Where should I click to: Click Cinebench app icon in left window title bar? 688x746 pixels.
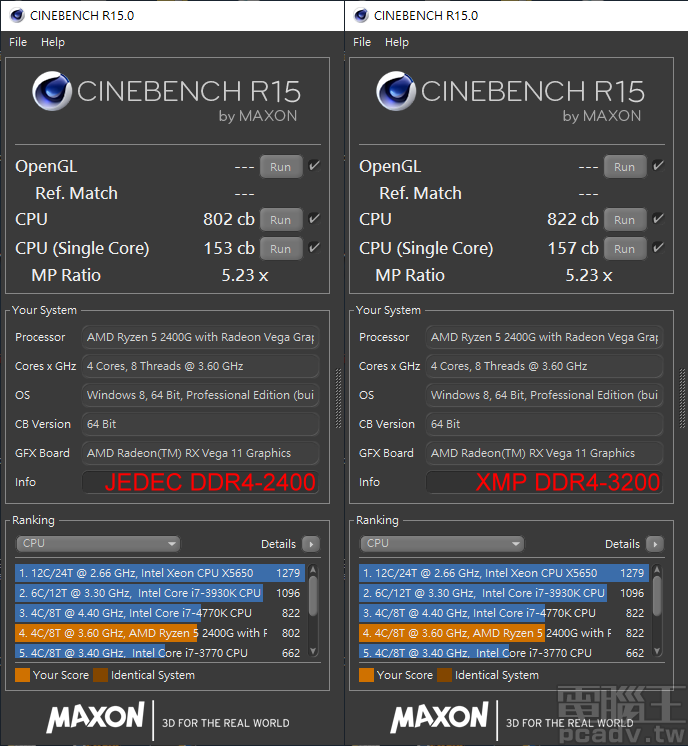[16, 15]
